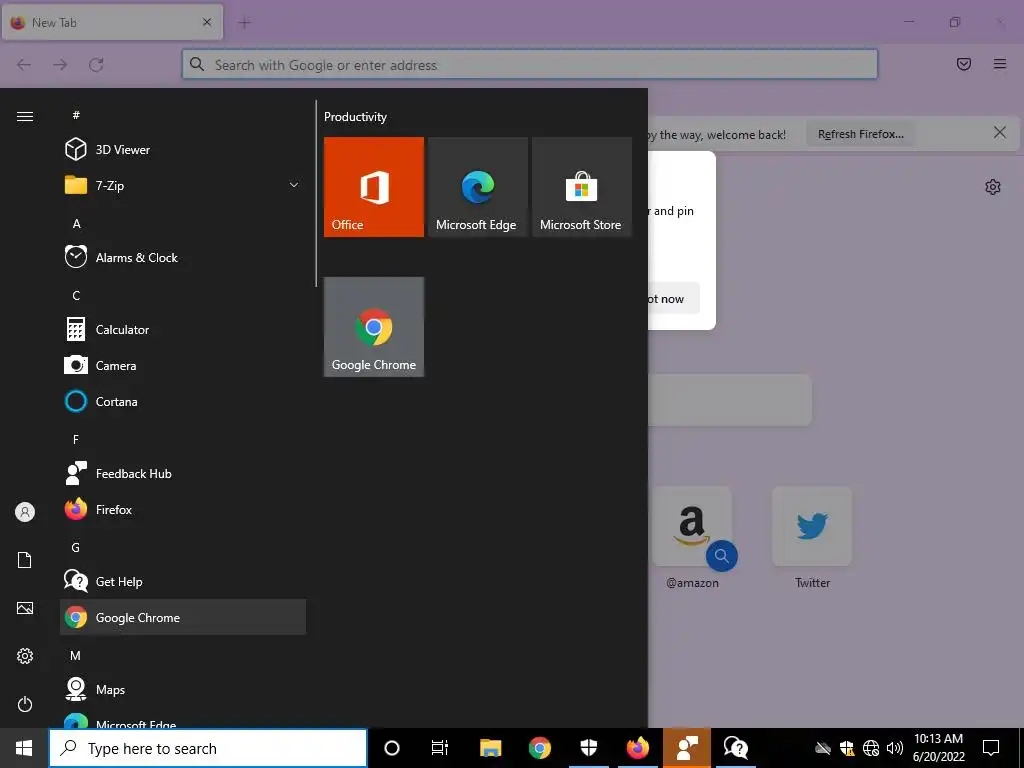Open the Pocket icon in Firefox toolbar
The width and height of the screenshot is (1024, 768).
coord(964,64)
